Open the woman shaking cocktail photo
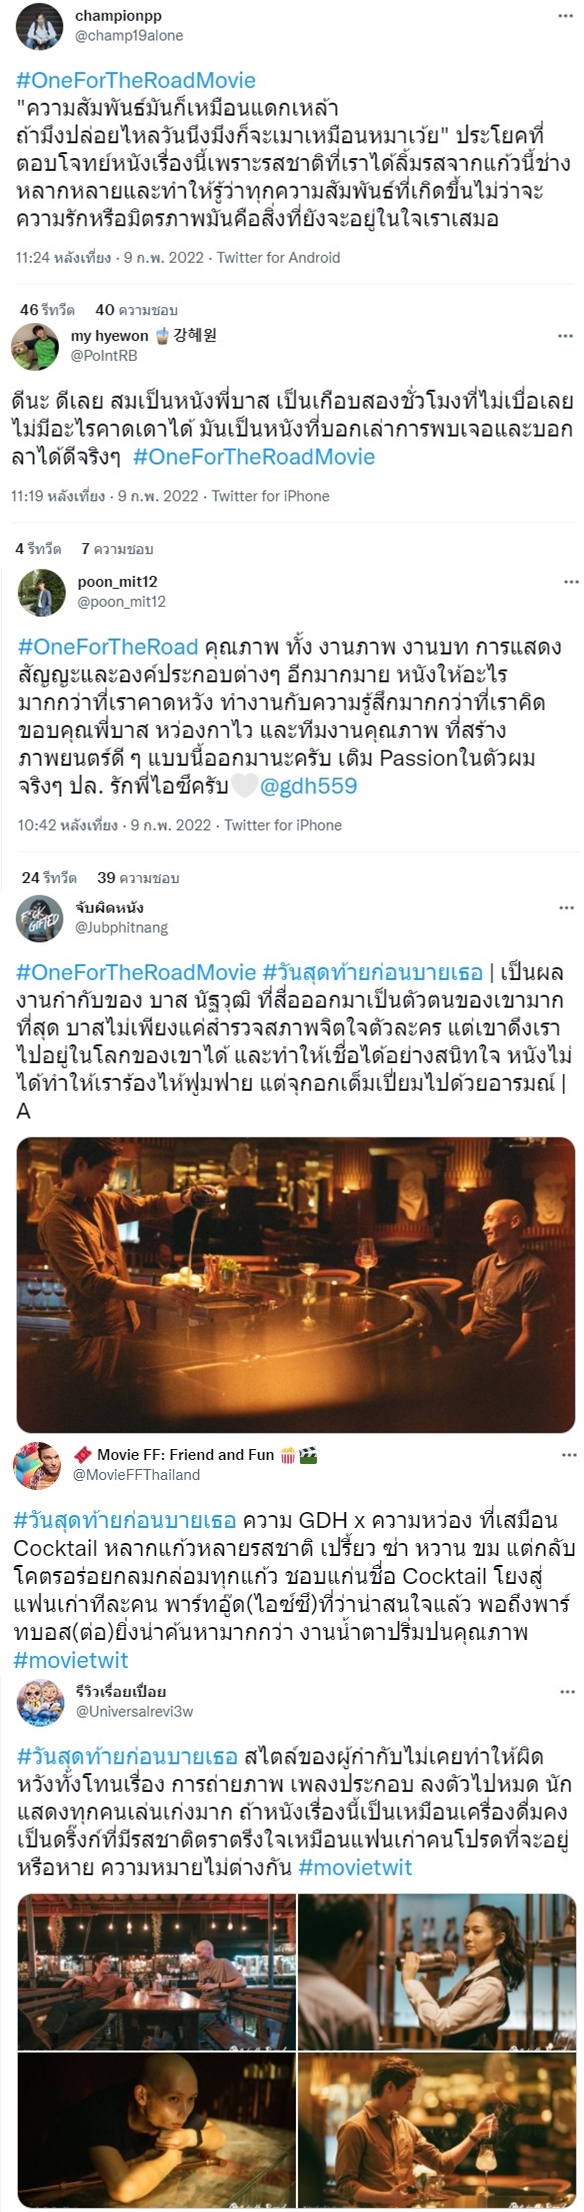Screen dimensions: 584x2212 coord(437,1971)
